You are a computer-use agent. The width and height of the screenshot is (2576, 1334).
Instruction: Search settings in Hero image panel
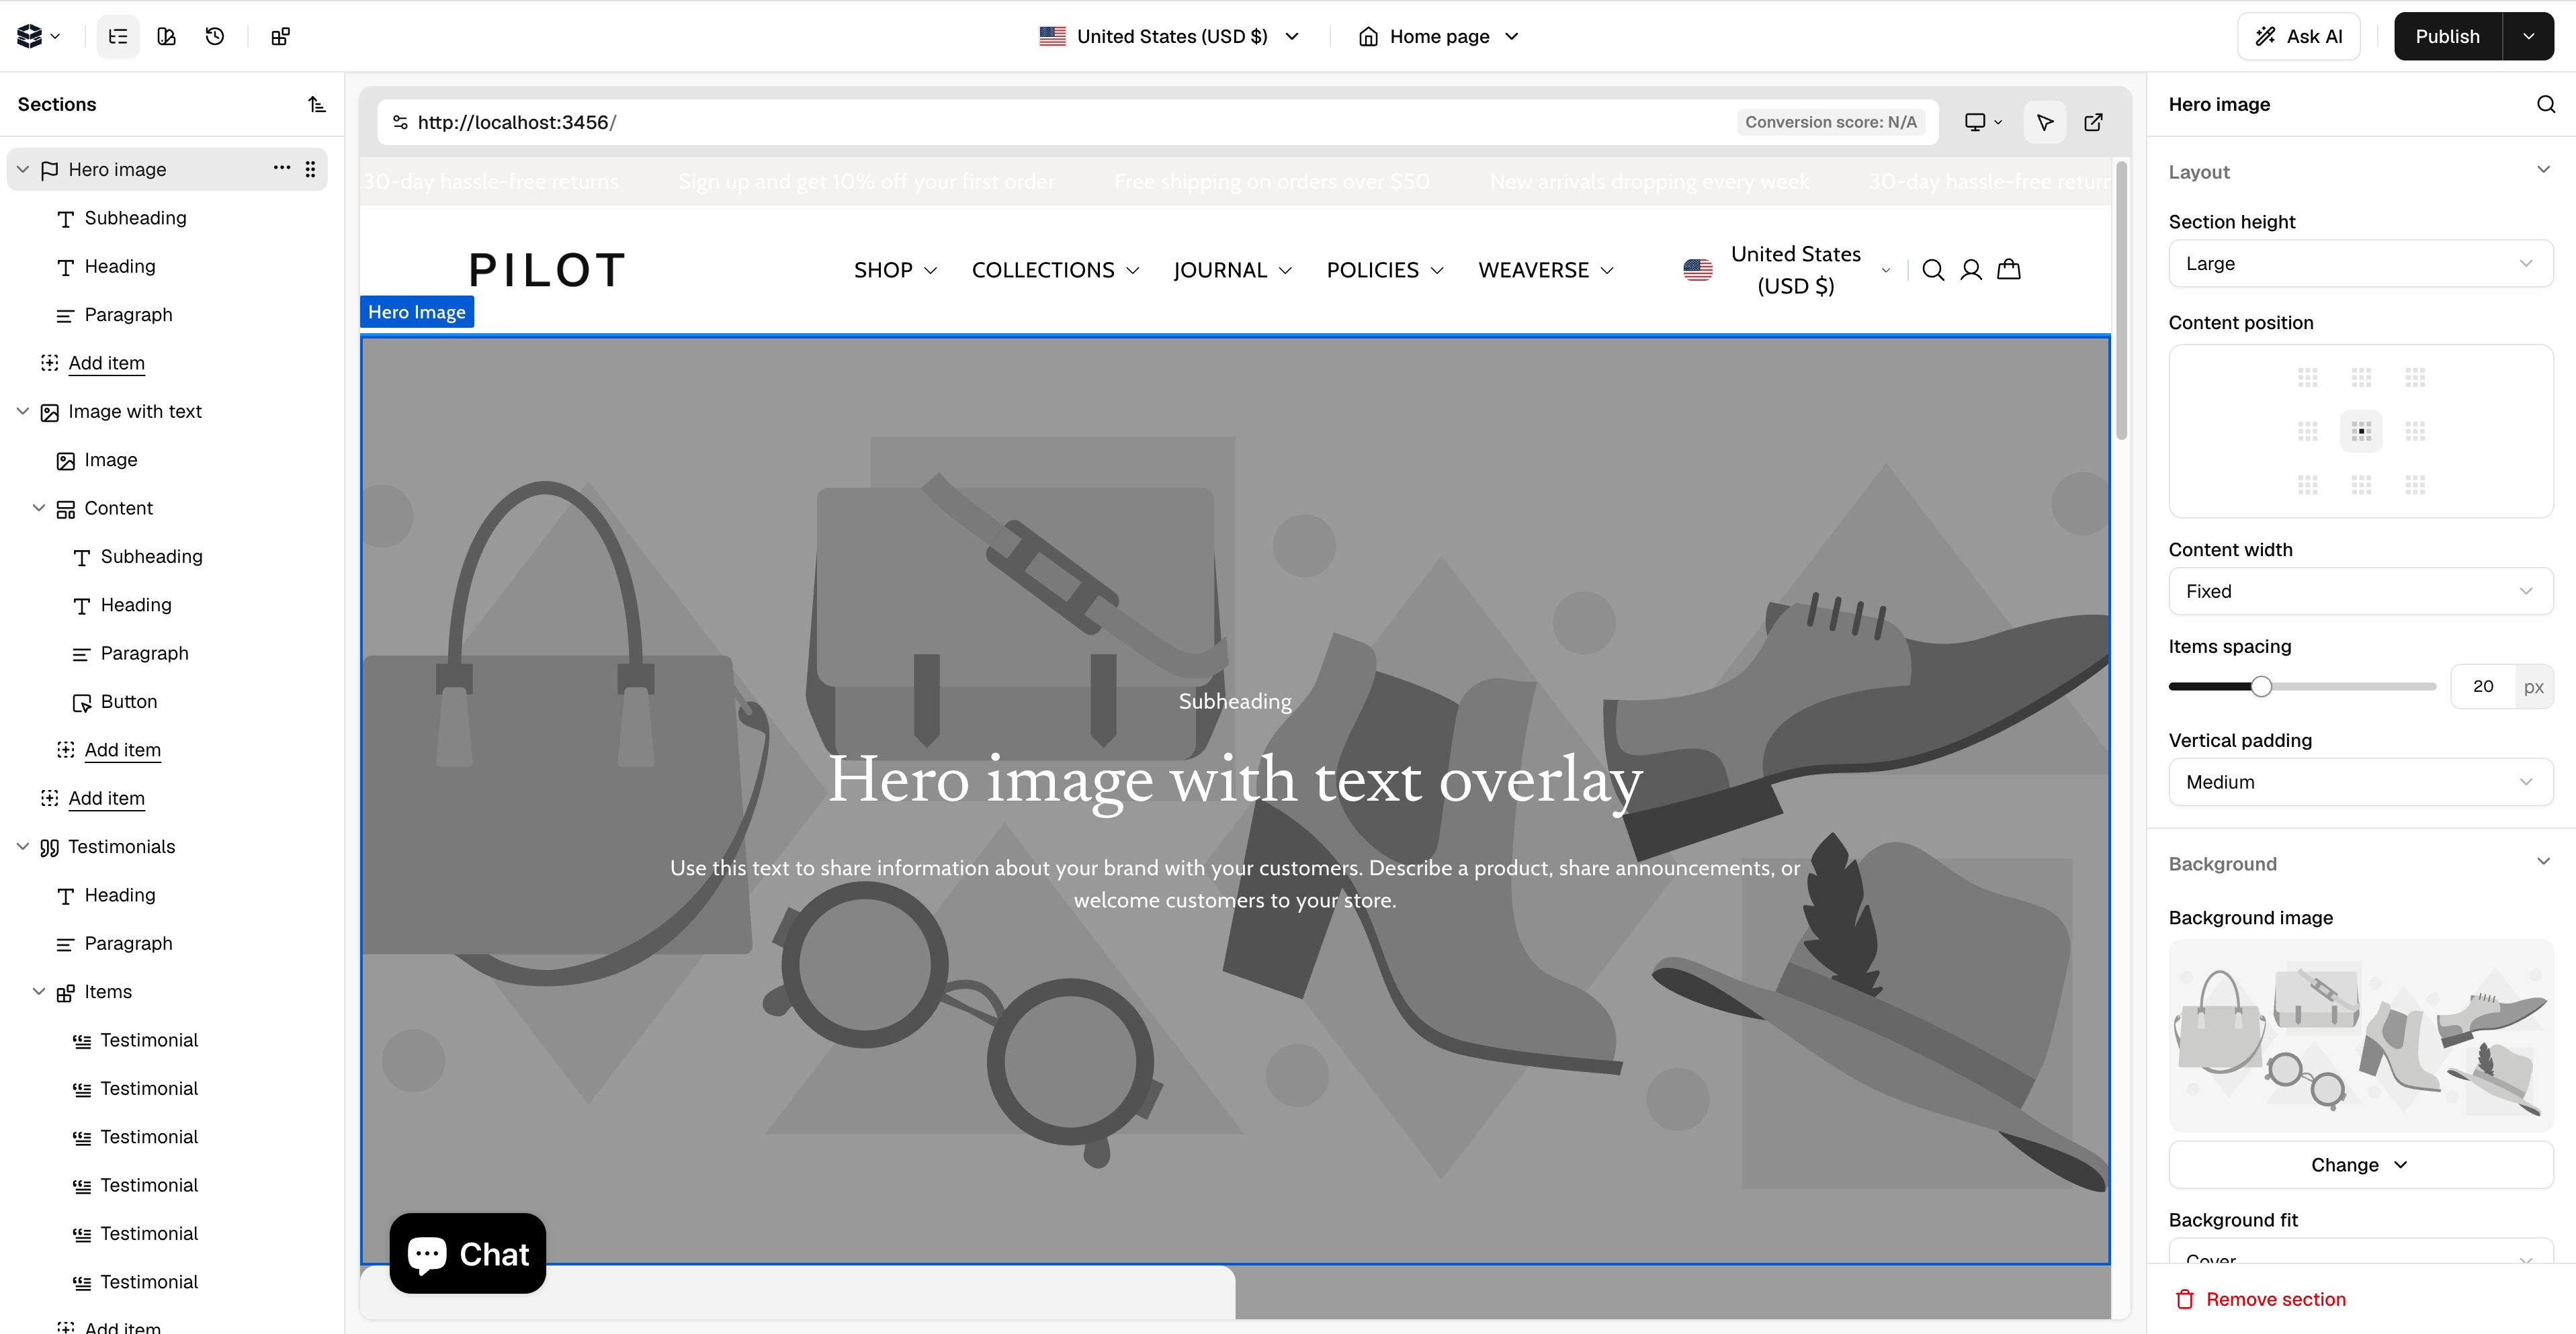coord(2545,104)
